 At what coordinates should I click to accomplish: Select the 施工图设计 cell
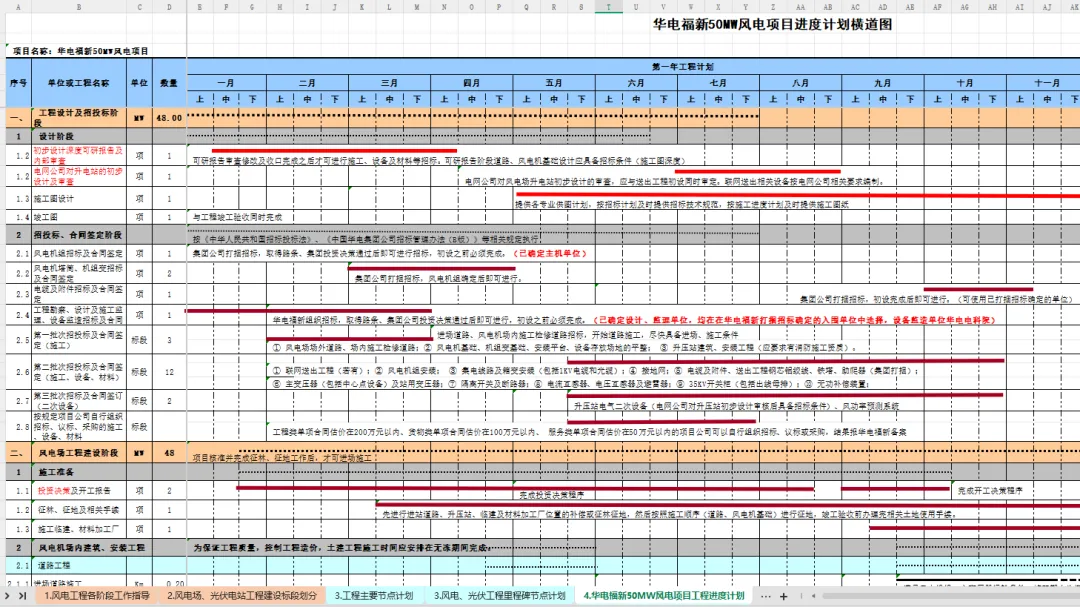(79, 198)
